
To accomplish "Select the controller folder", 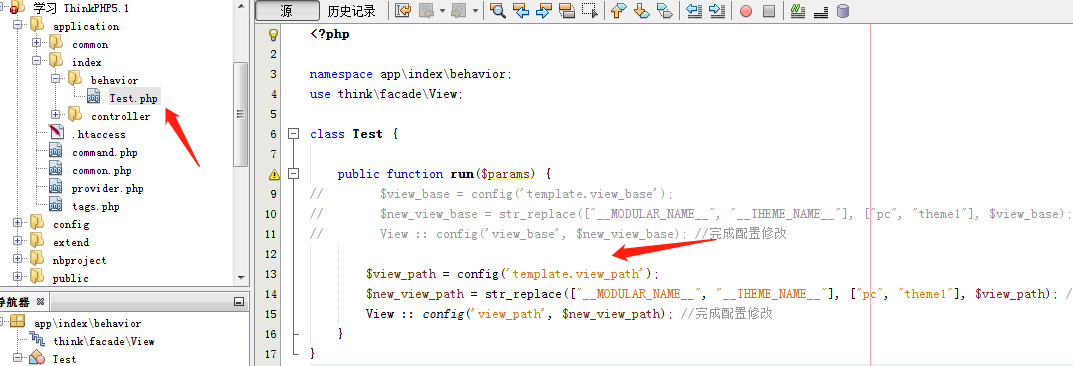I will [120, 116].
